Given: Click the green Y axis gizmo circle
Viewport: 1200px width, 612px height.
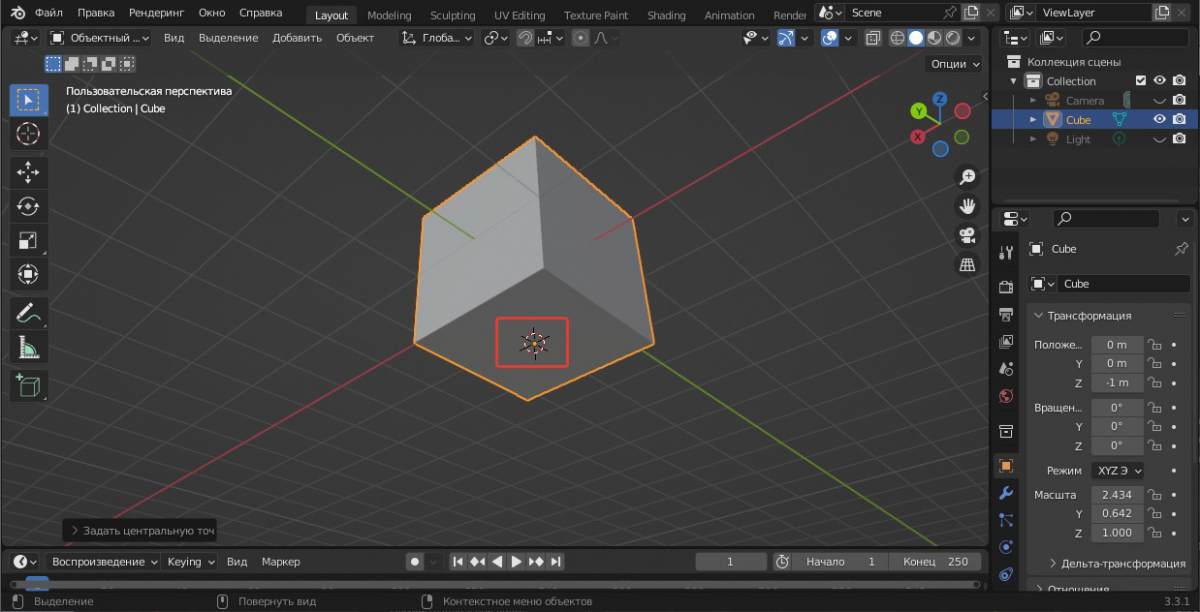Looking at the screenshot, I should pos(920,112).
